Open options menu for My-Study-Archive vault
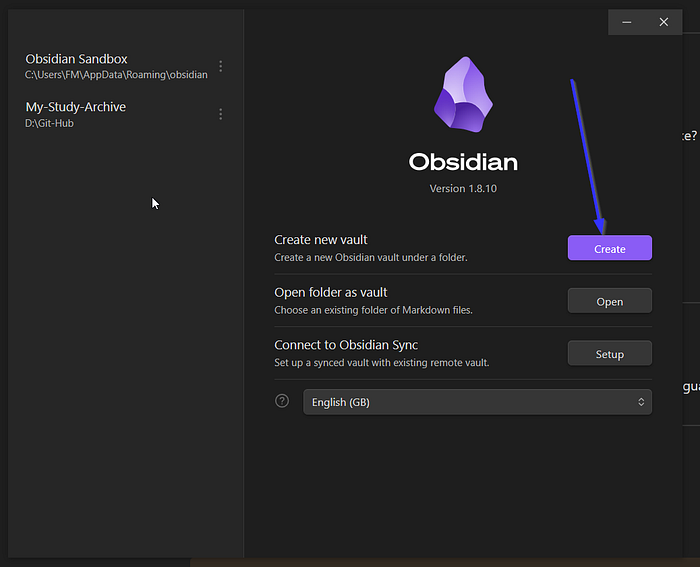700x567 pixels. [221, 114]
